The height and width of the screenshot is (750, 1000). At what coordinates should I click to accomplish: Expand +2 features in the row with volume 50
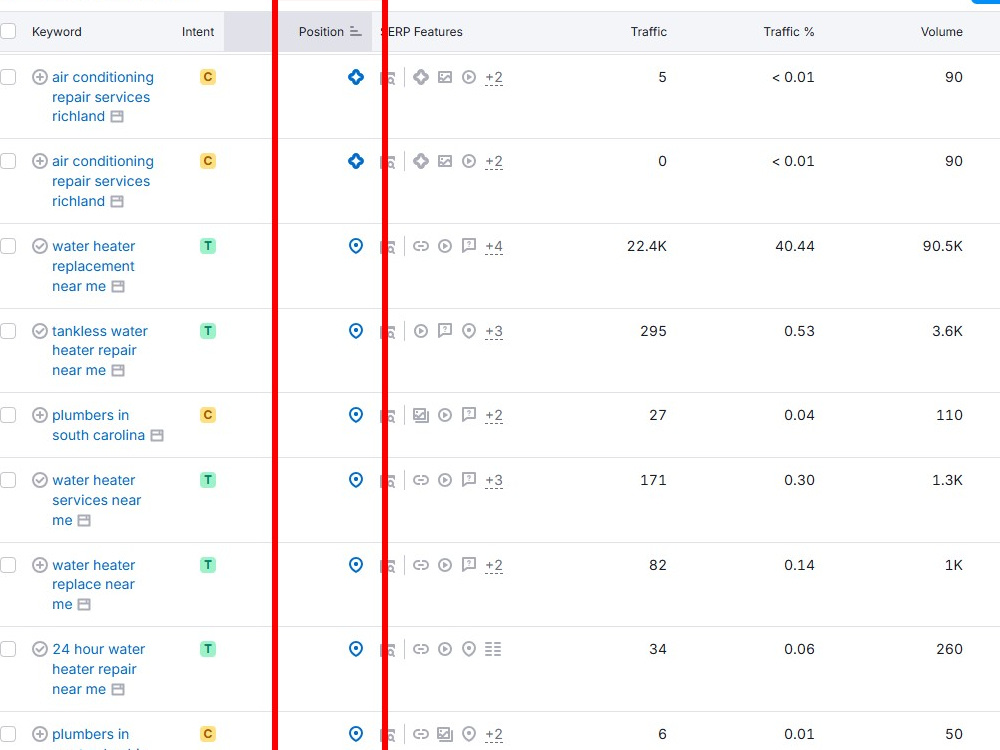(494, 734)
